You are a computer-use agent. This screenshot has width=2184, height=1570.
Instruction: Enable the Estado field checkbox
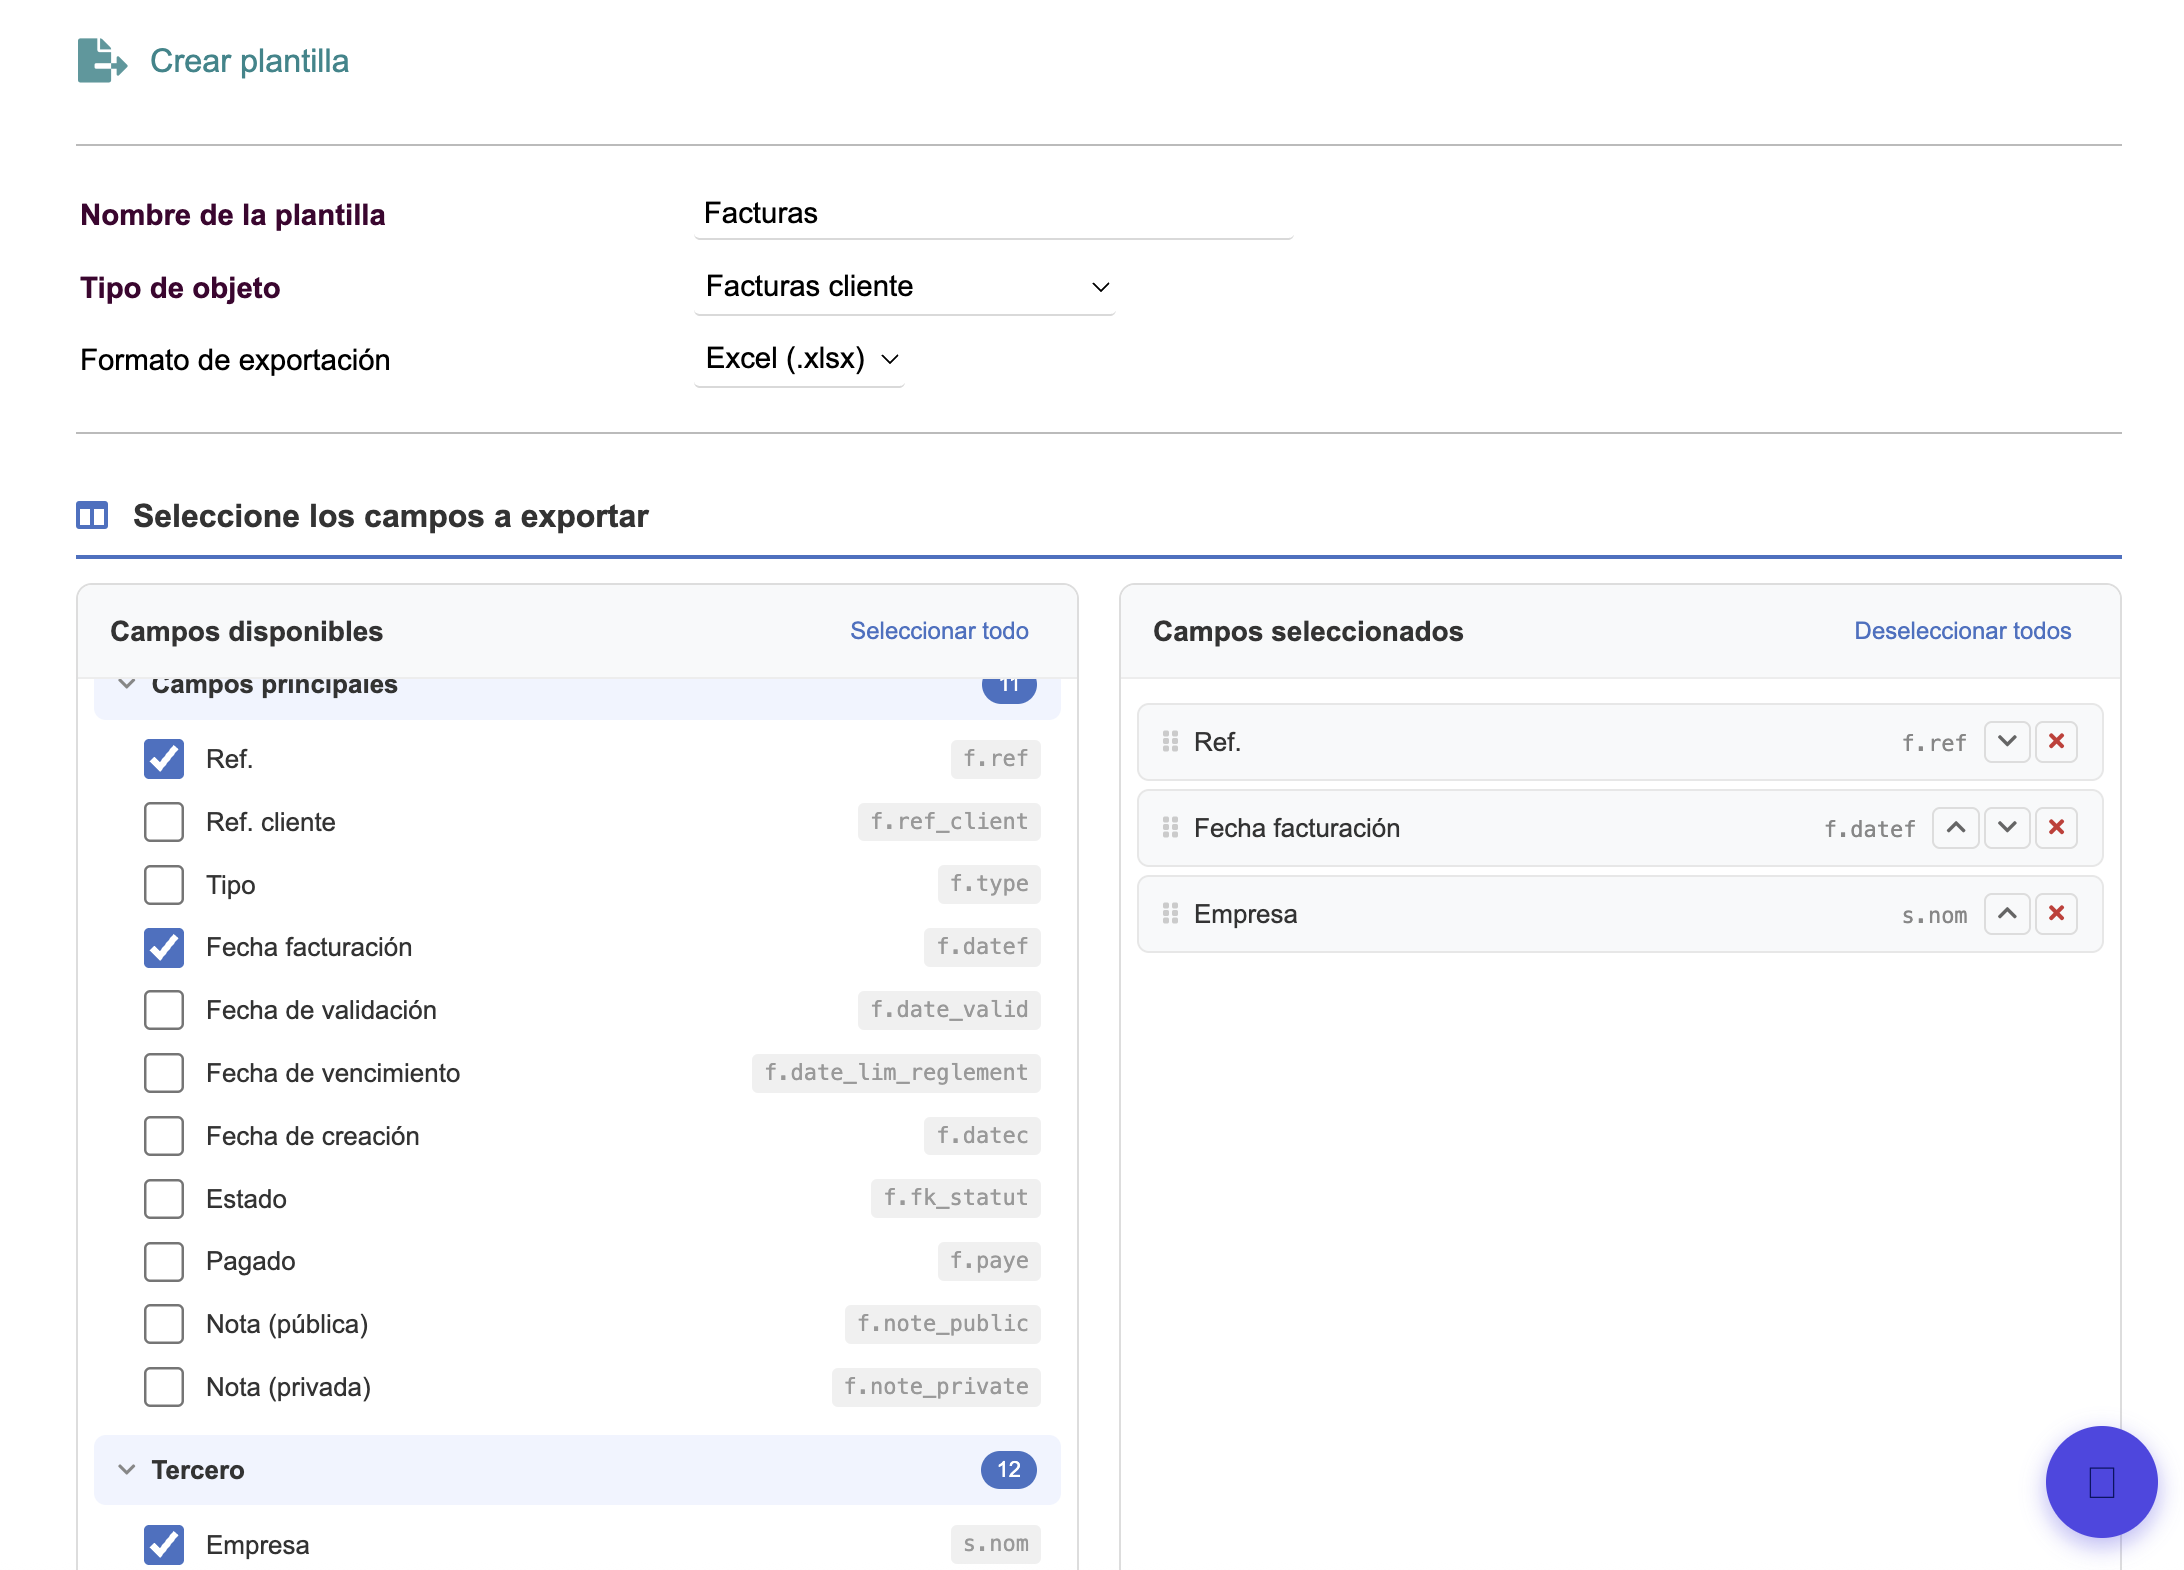pyautogui.click(x=164, y=1198)
